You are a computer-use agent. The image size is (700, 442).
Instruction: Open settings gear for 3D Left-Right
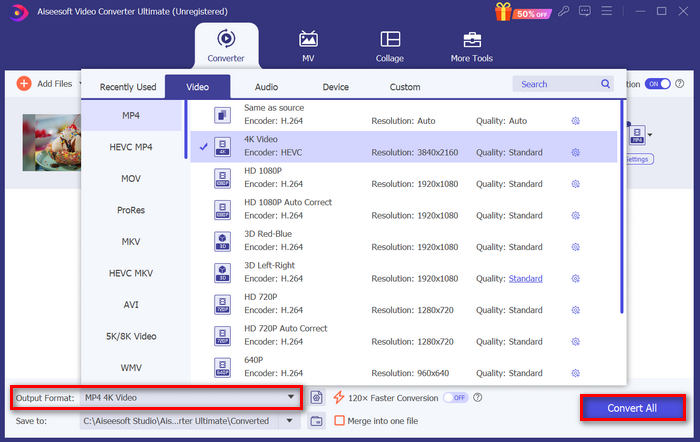(x=575, y=279)
